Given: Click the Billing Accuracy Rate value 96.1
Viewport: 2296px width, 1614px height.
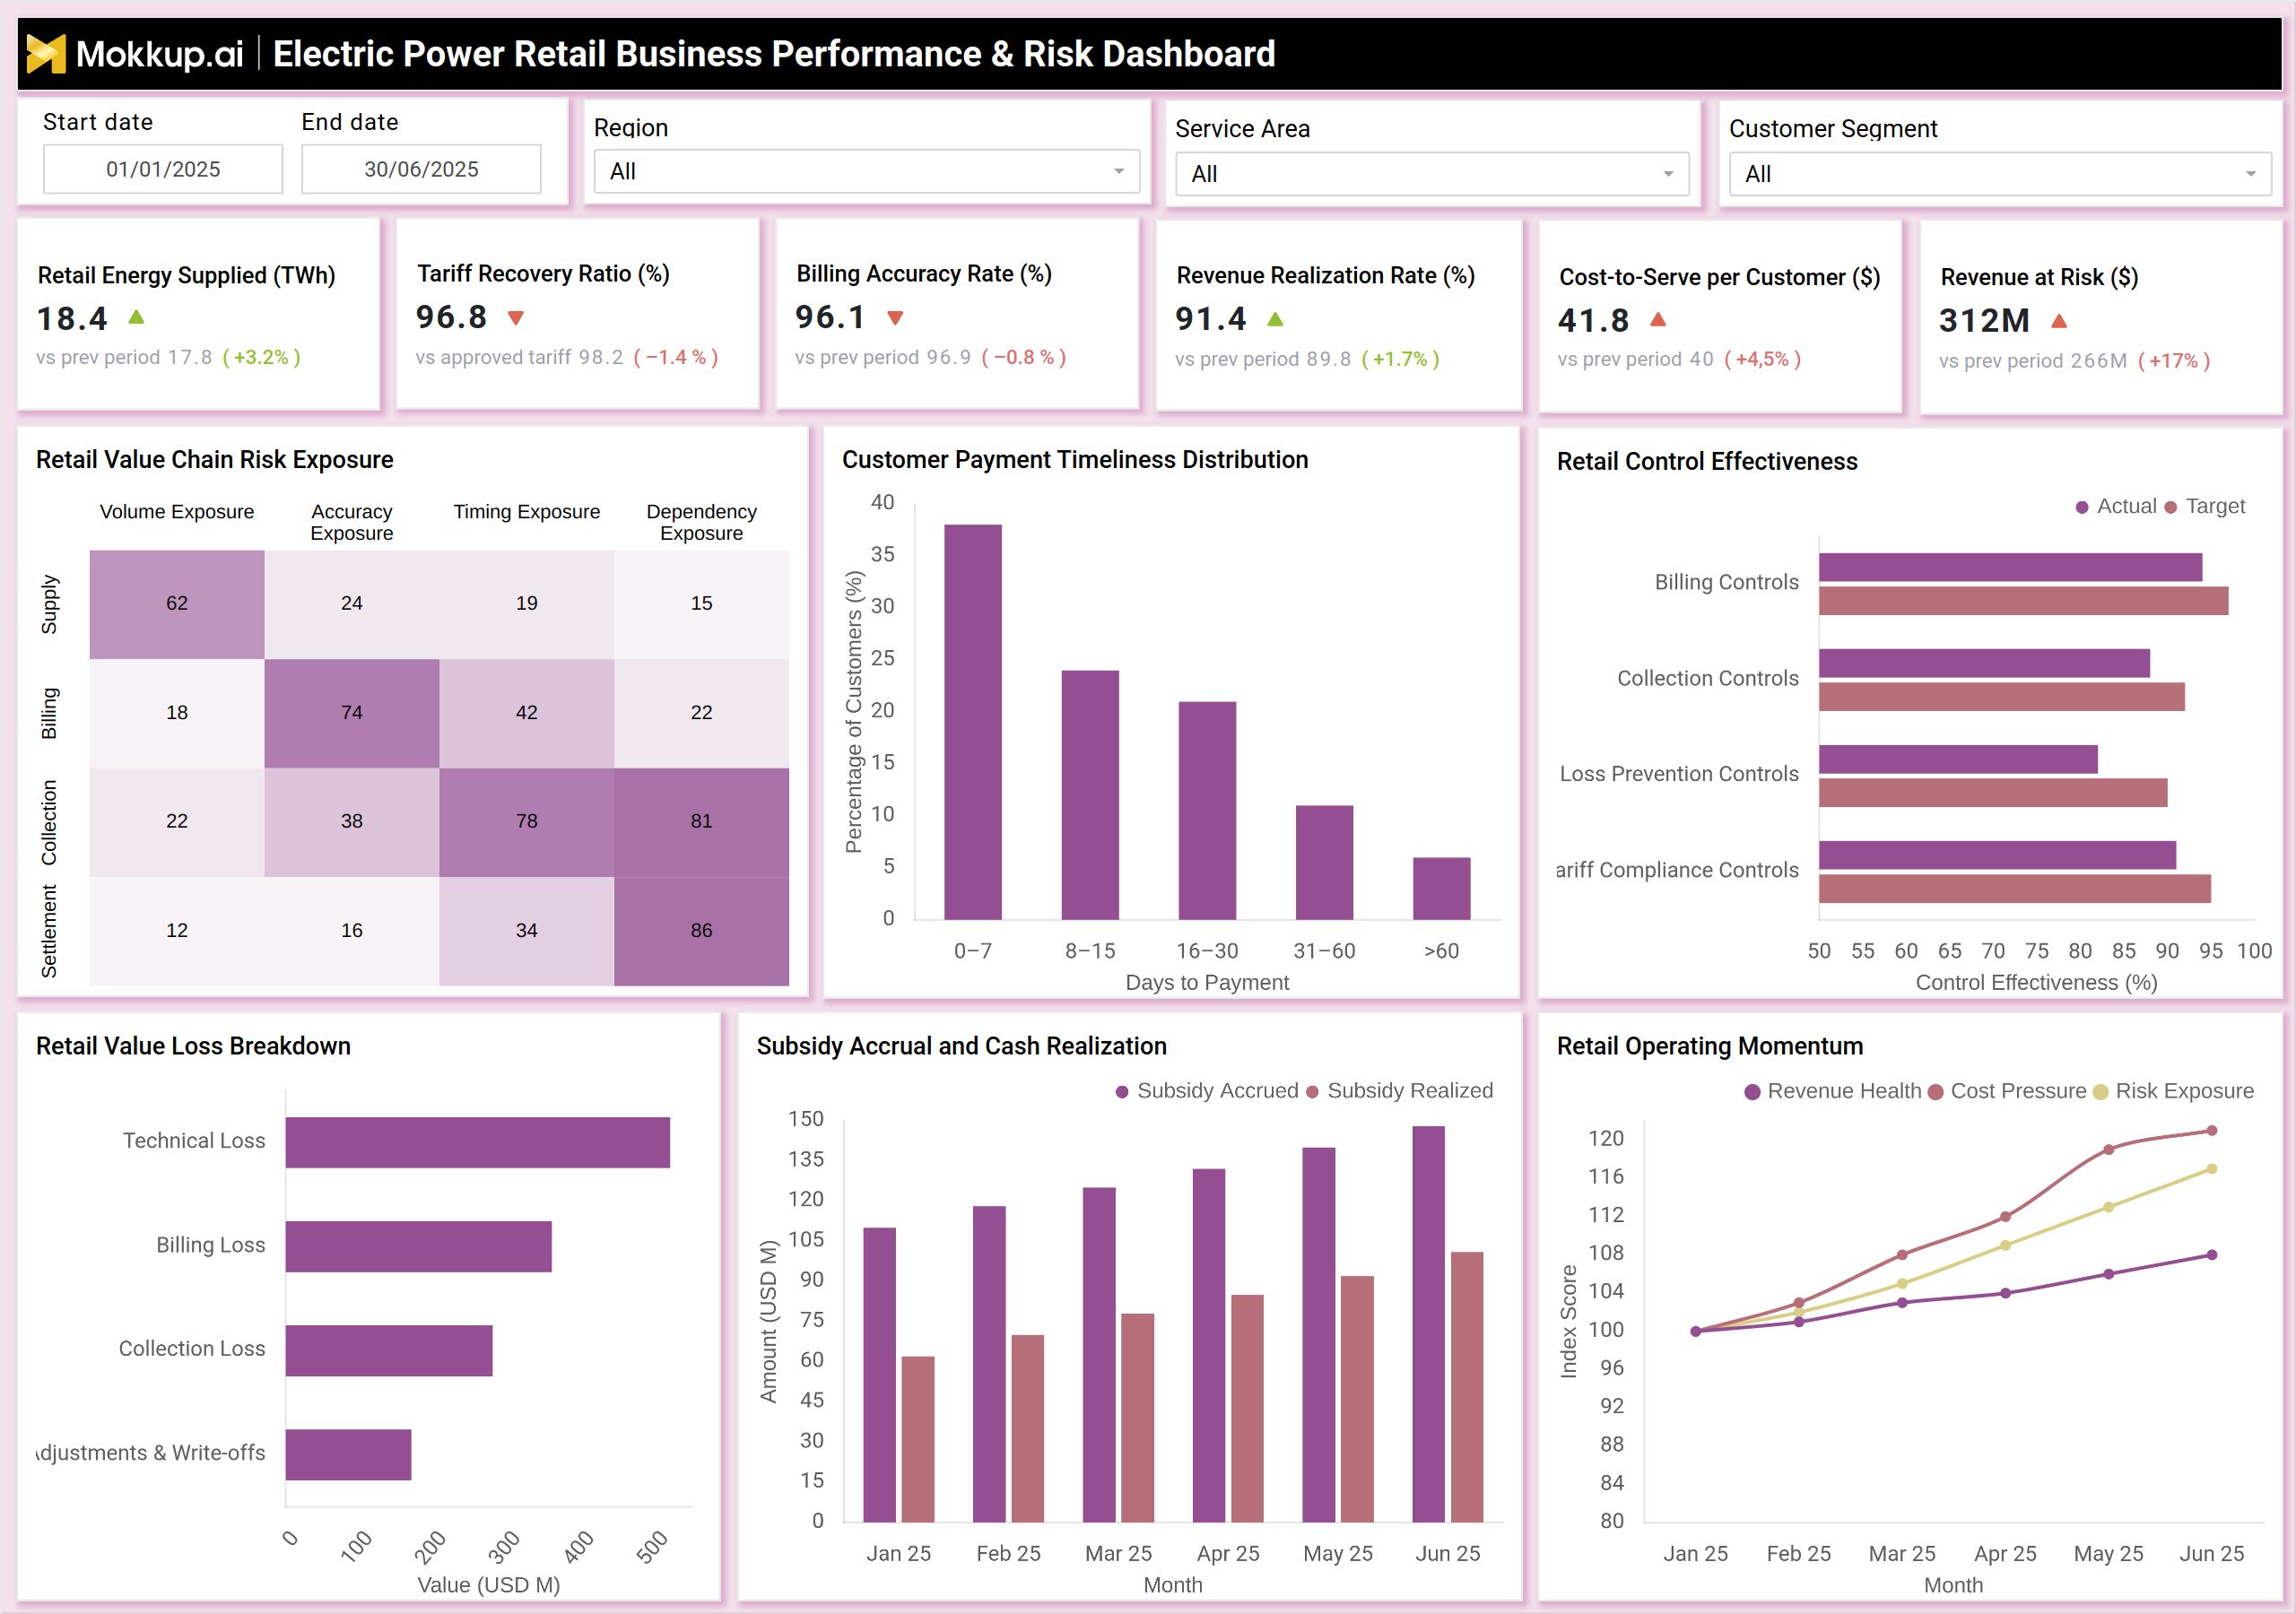Looking at the screenshot, I should click(x=830, y=318).
